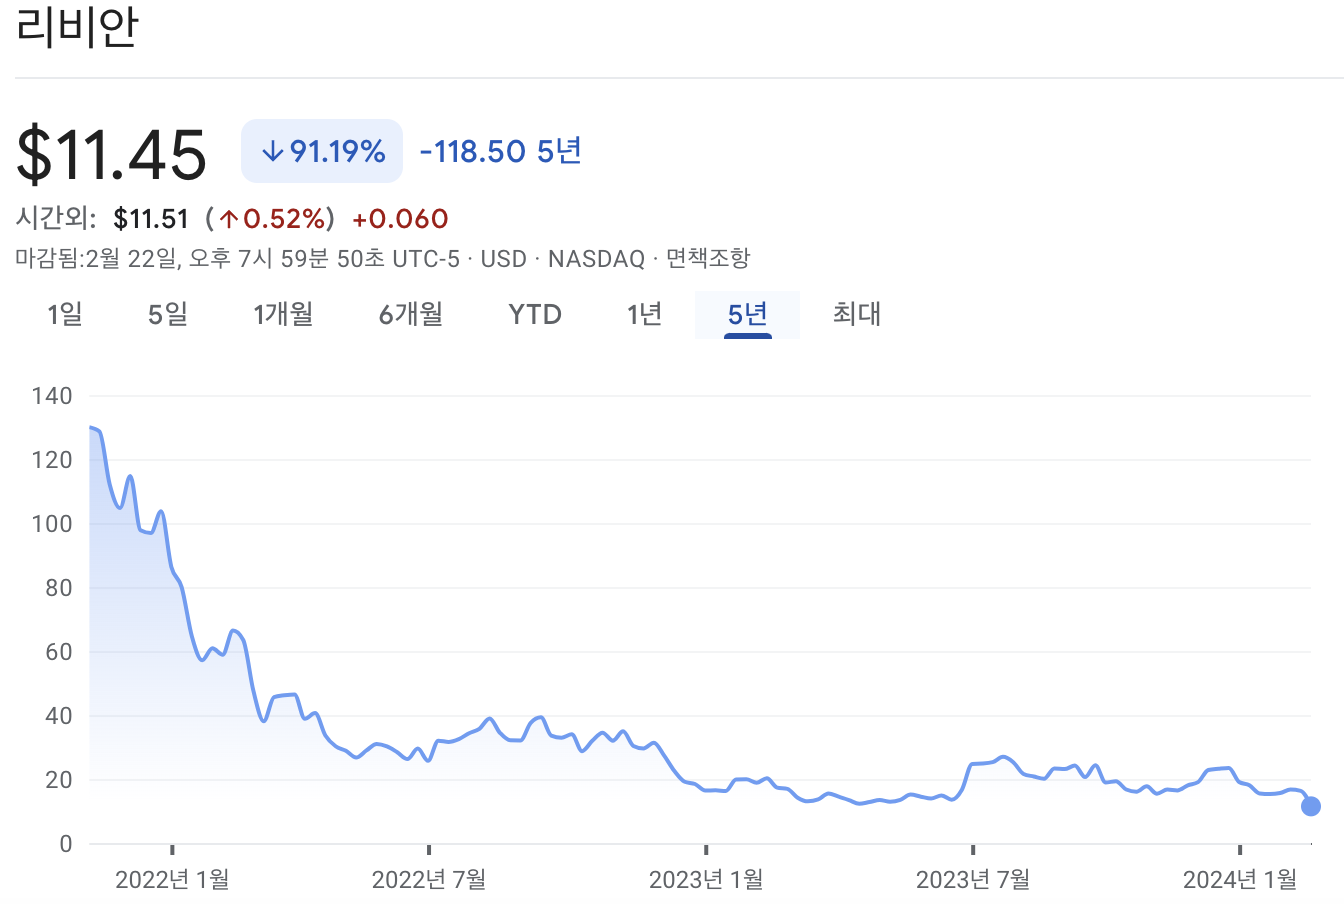The height and width of the screenshot is (904, 1344).
Task: Click the 2024년 1월 axis label
Action: pyautogui.click(x=1240, y=880)
